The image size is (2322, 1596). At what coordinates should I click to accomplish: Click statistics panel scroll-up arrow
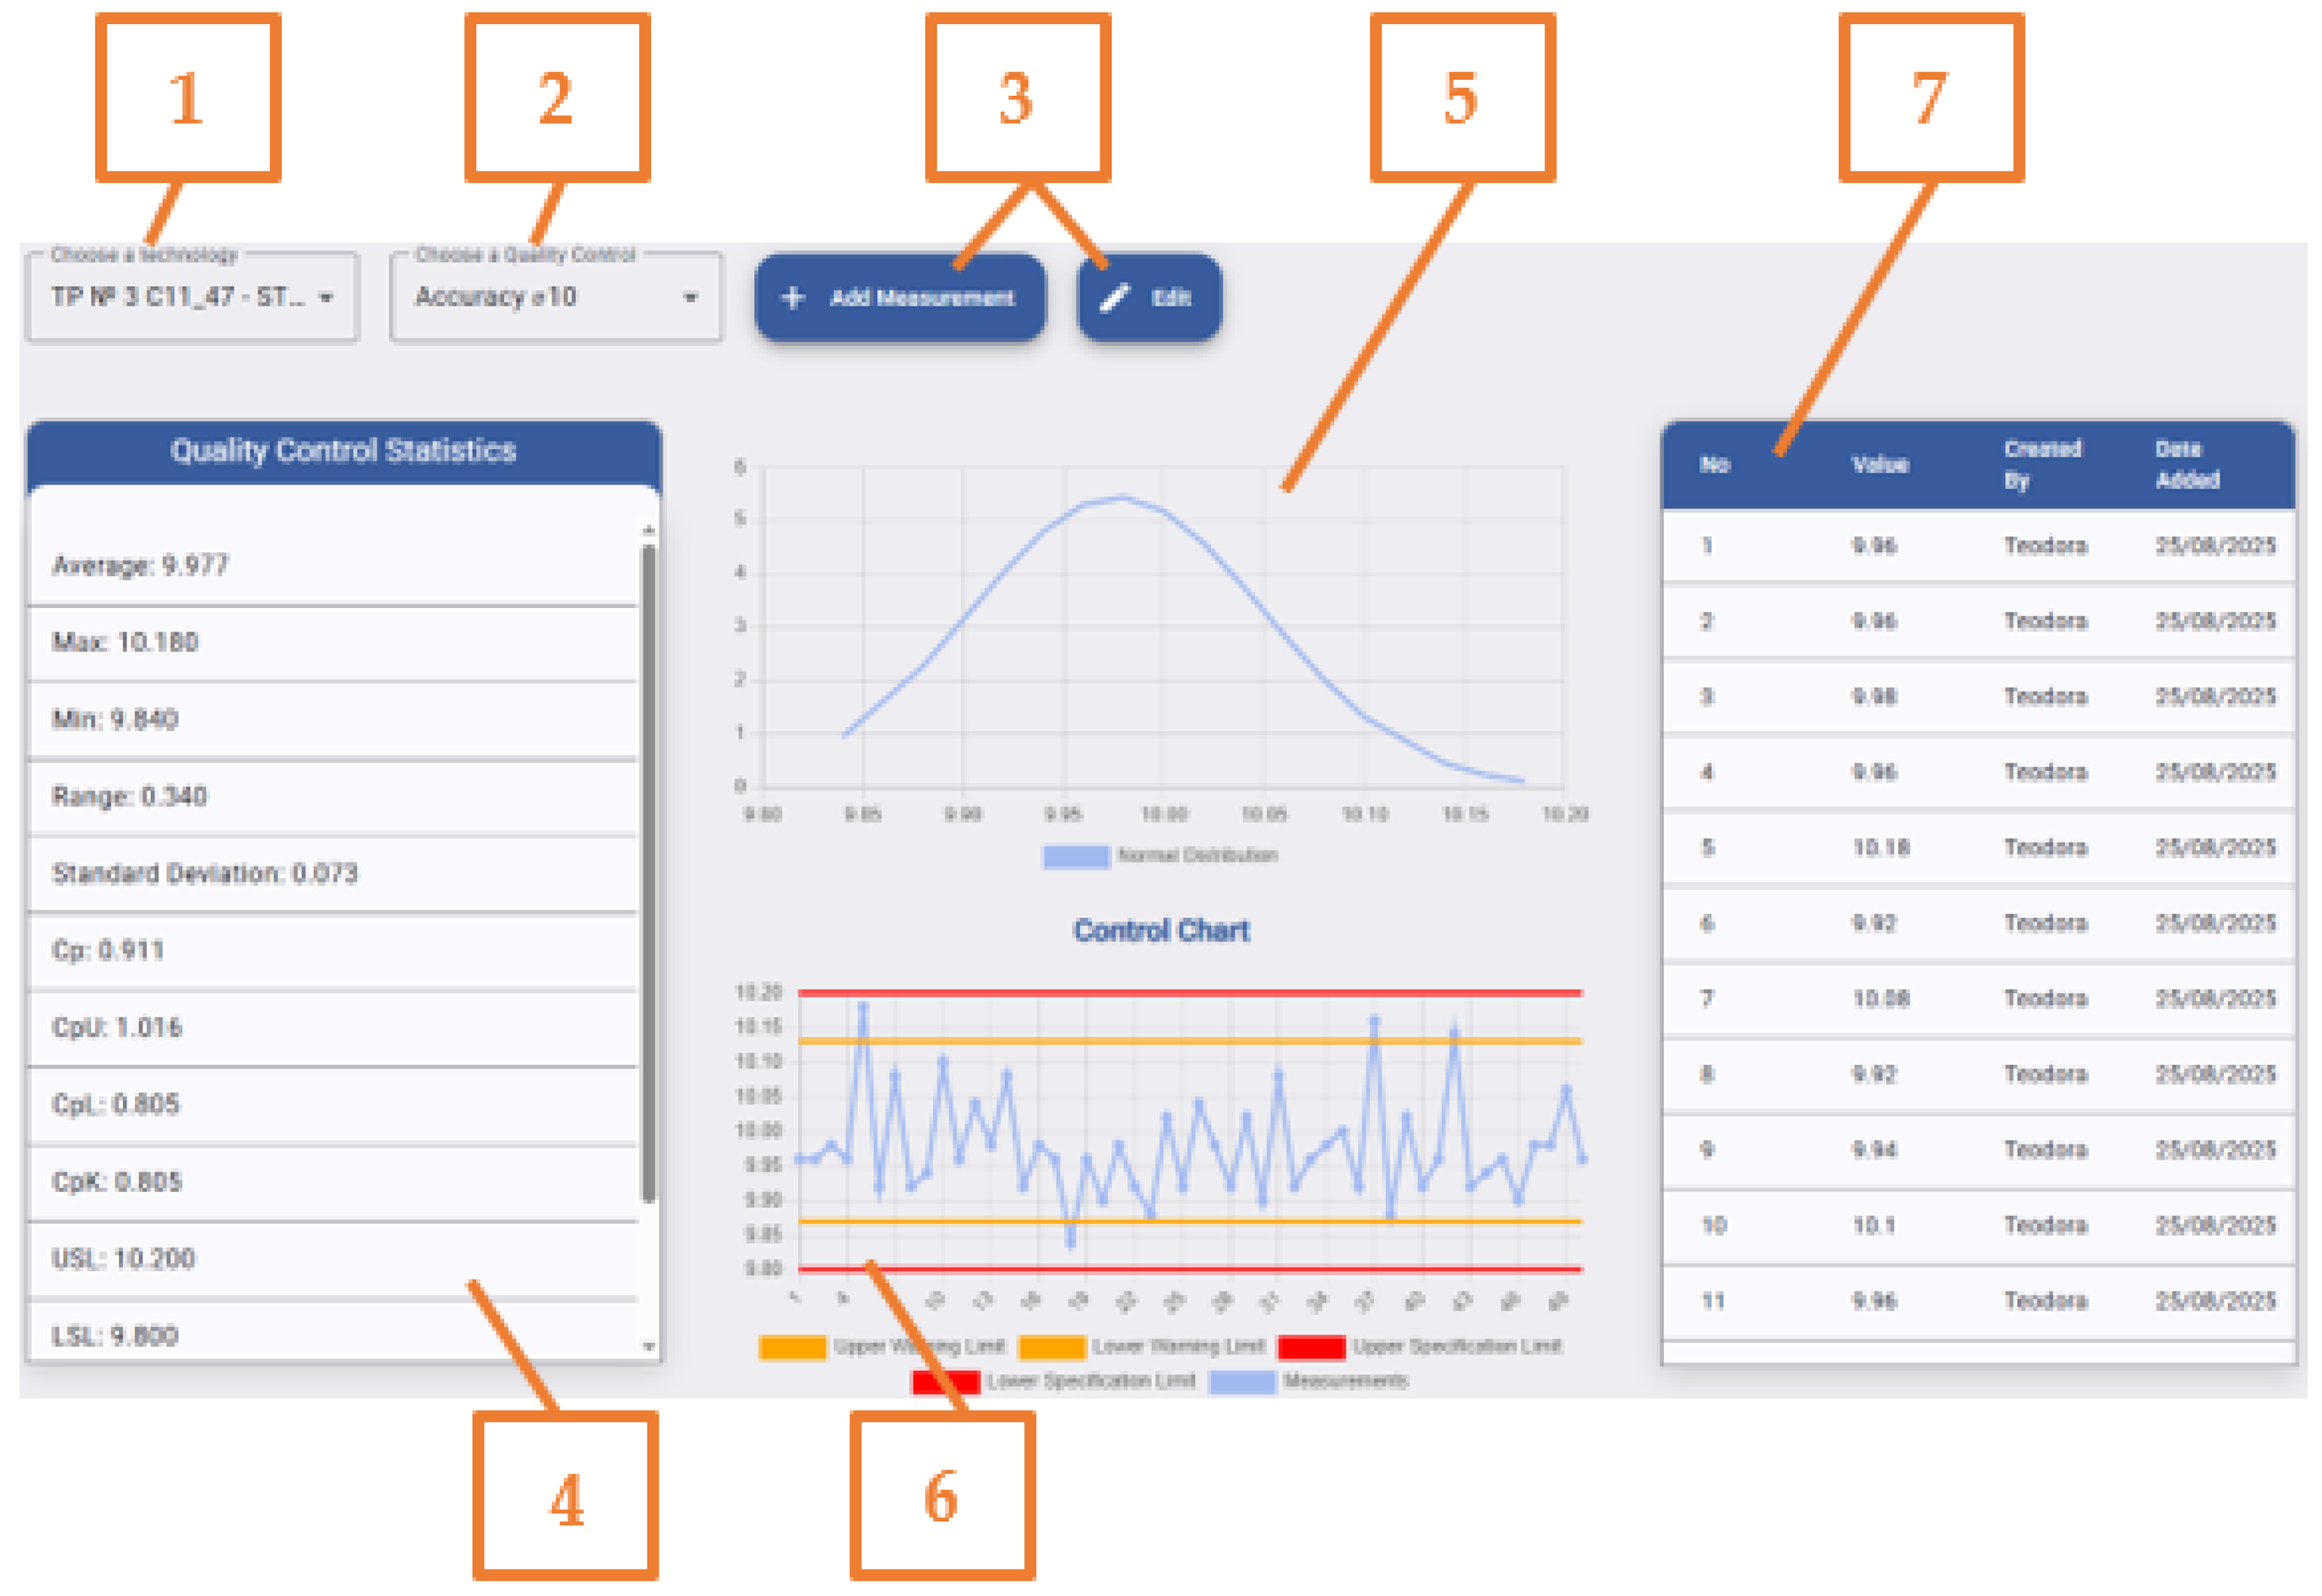[649, 530]
